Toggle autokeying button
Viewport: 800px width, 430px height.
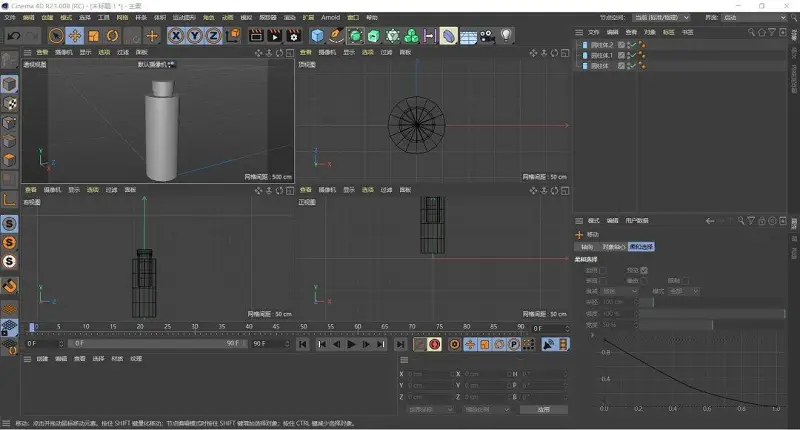435,344
